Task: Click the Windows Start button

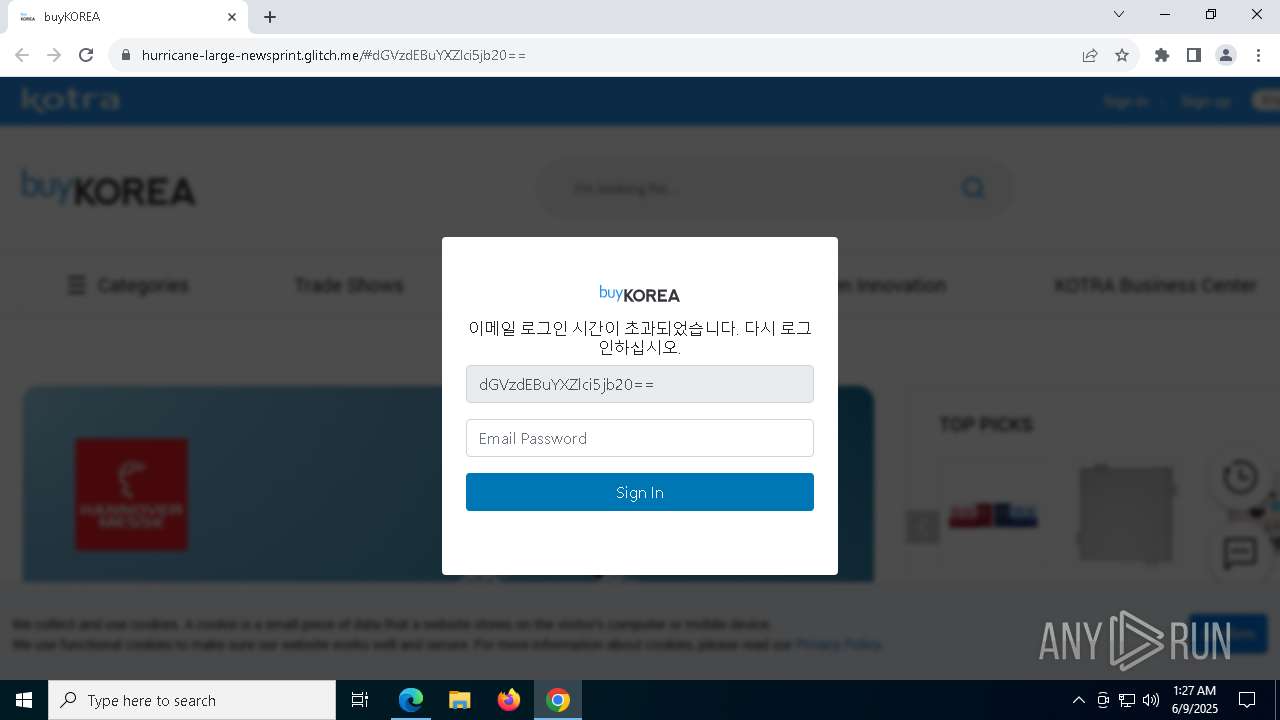Action: coord(24,700)
